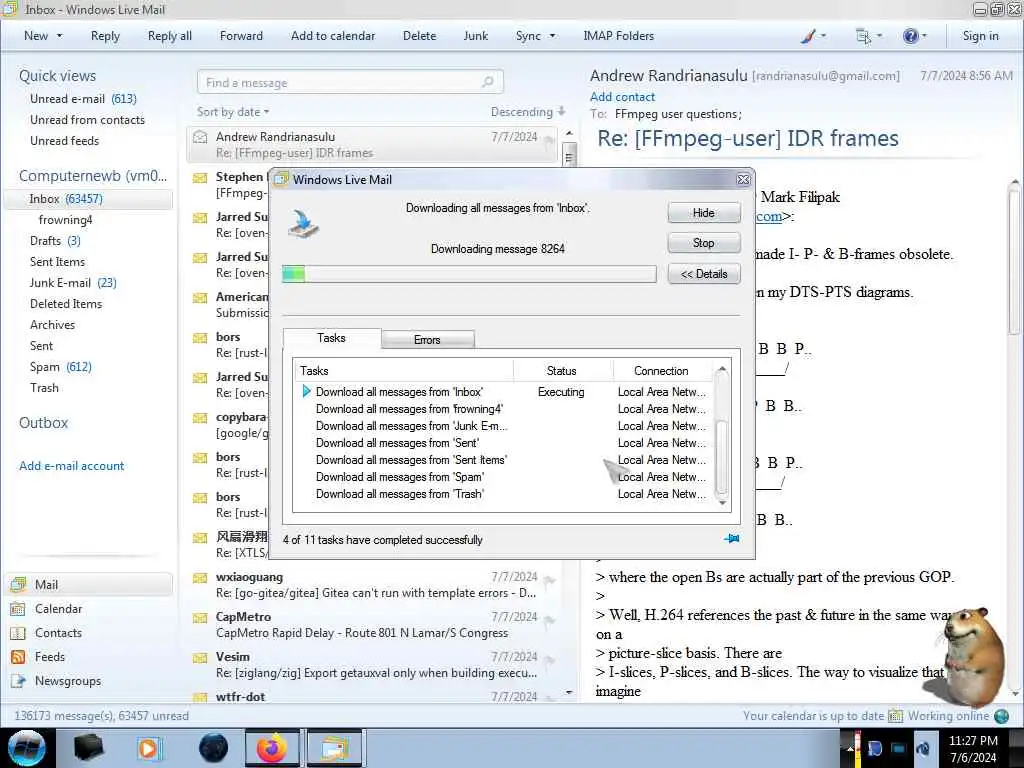The width and height of the screenshot is (1024, 768).
Task: Click Delete in the toolbar
Action: pos(419,36)
